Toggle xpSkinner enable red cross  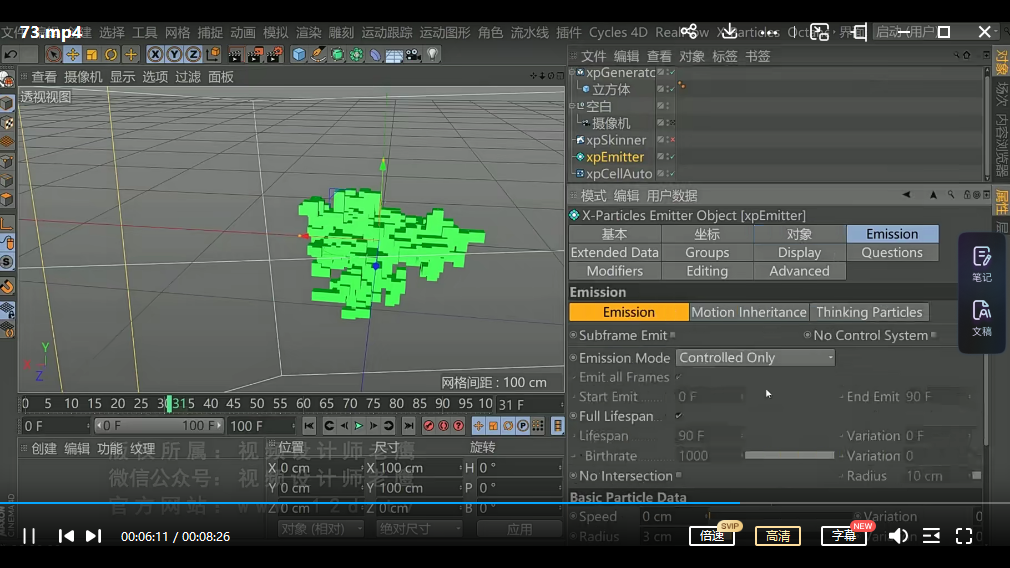click(671, 140)
